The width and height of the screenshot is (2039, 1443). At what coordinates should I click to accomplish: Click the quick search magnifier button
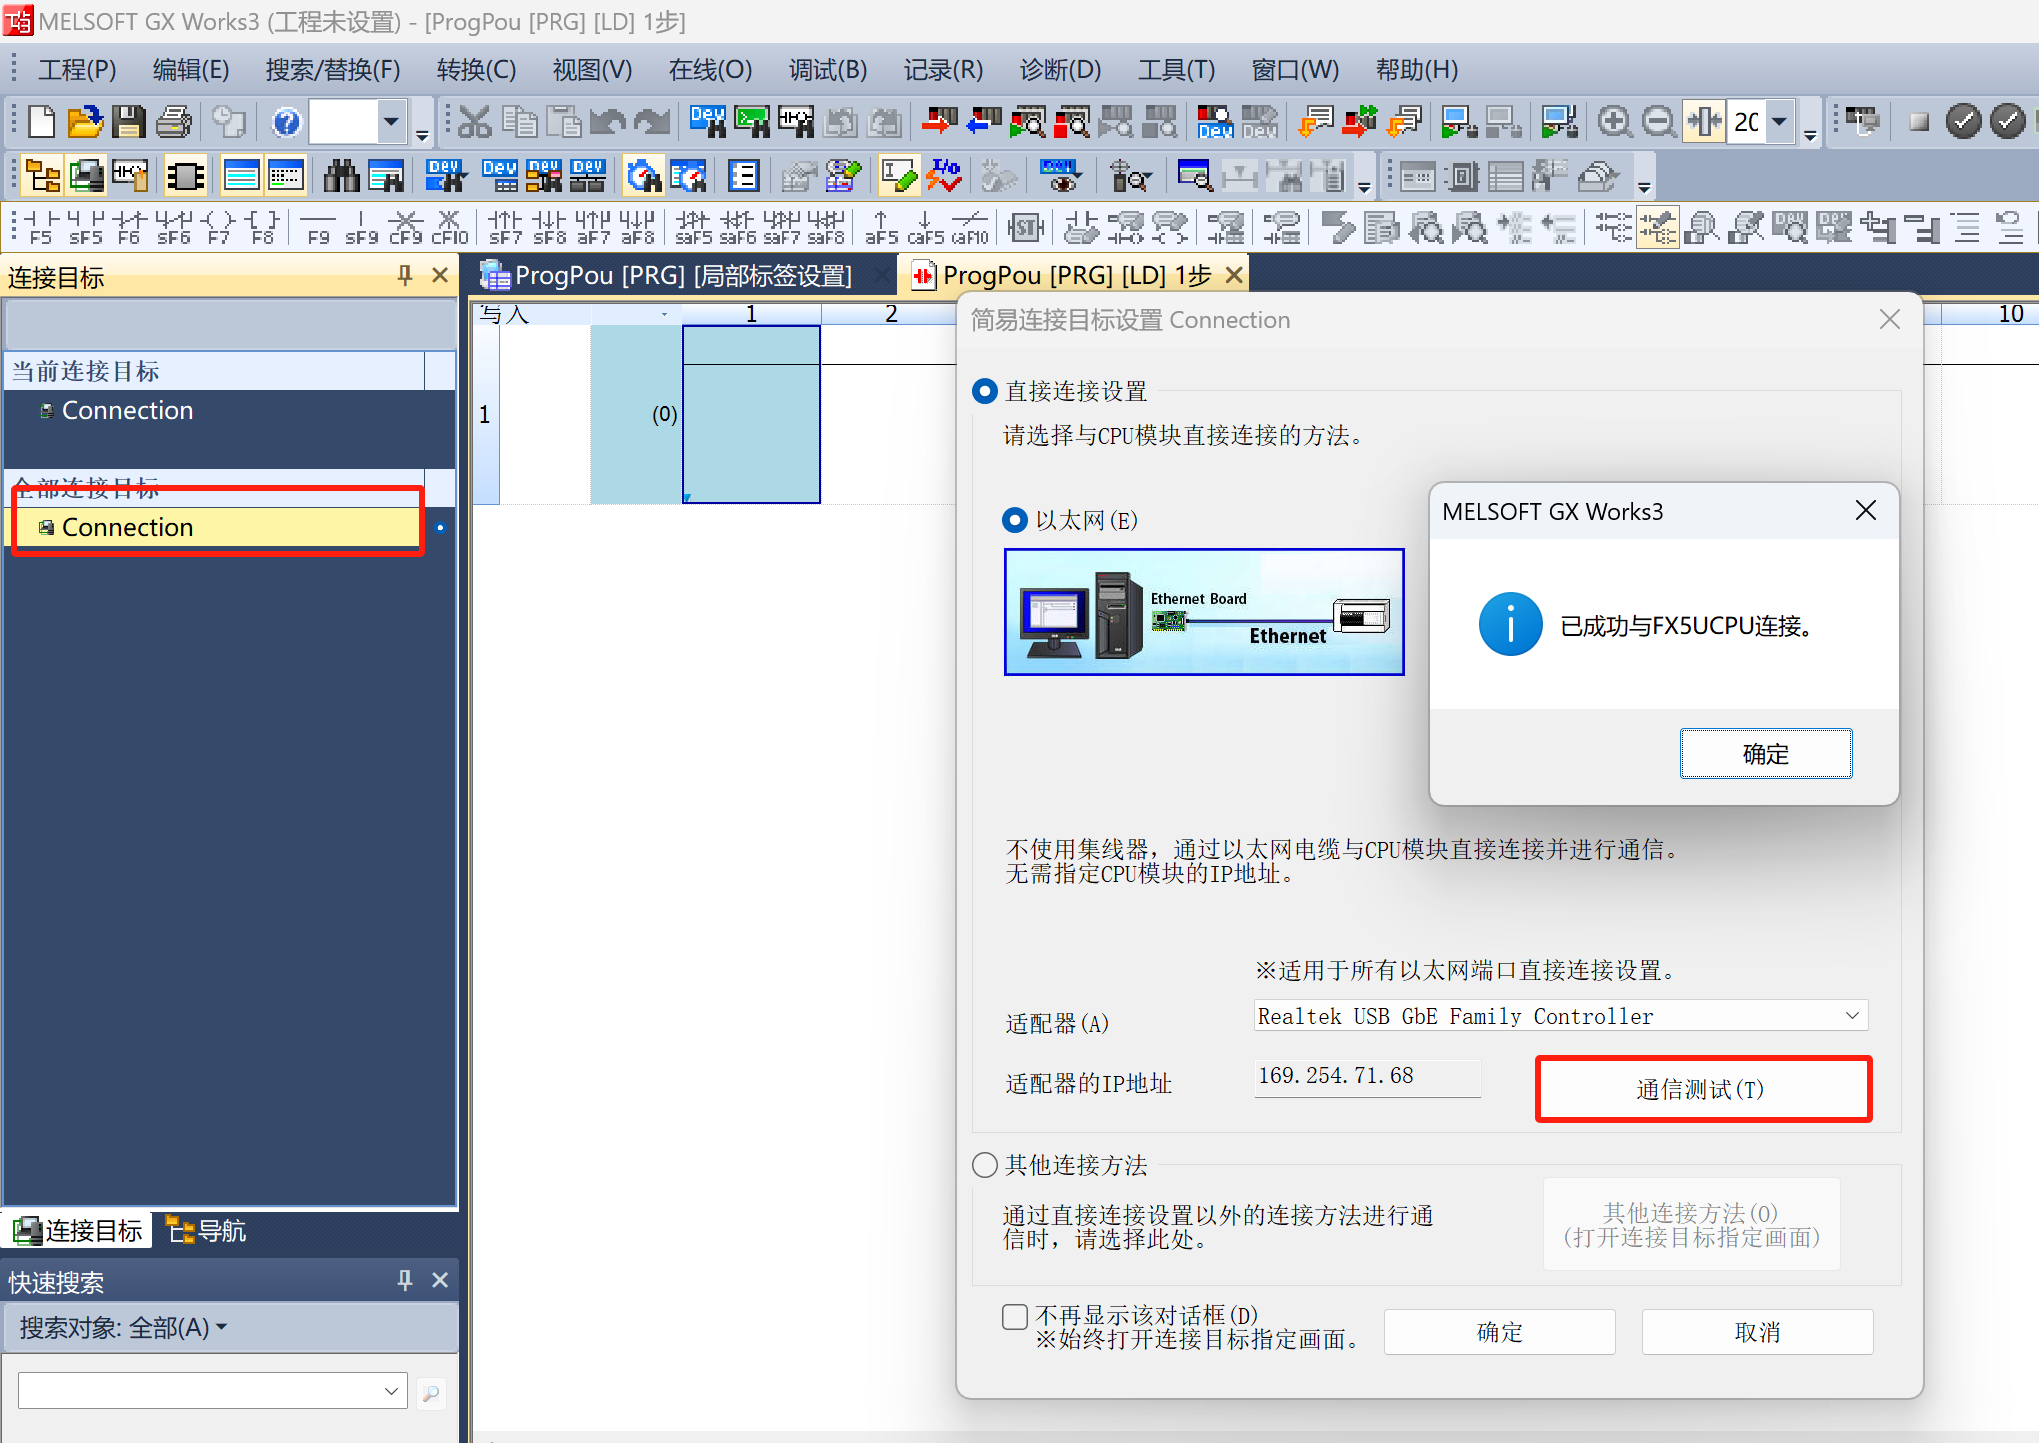pos(431,1392)
